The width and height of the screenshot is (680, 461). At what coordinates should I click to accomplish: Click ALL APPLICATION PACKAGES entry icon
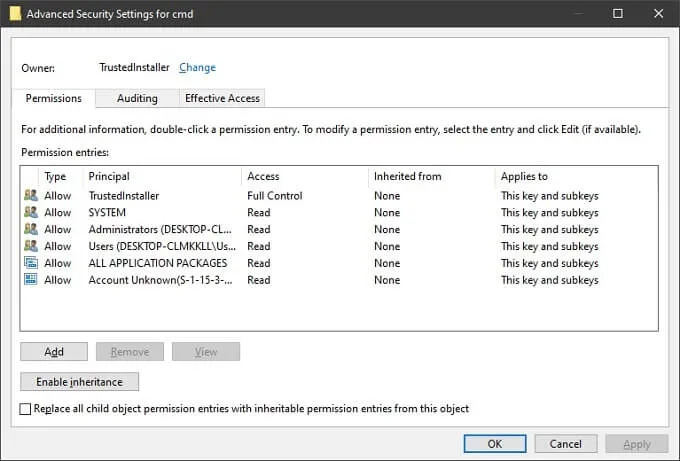click(x=30, y=263)
